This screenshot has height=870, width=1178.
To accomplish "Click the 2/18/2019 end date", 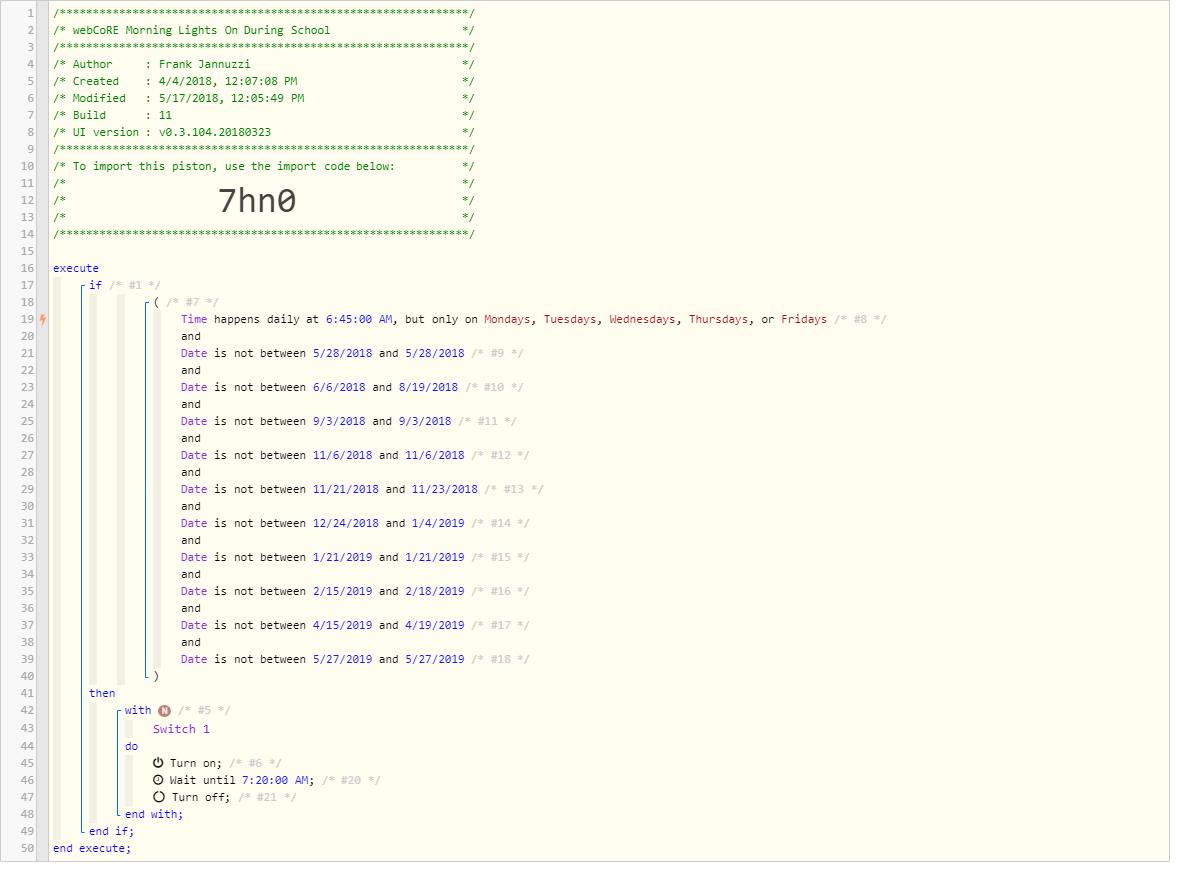I will tap(435, 593).
